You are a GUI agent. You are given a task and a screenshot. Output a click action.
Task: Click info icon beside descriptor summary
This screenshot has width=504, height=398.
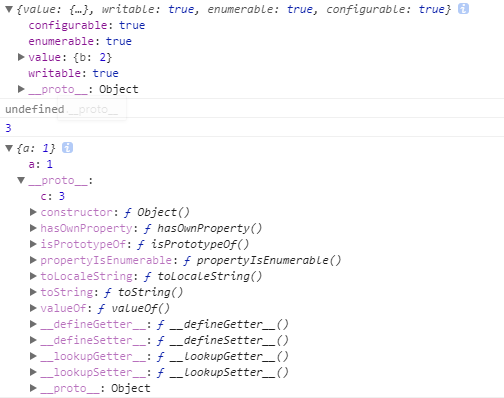(x=463, y=9)
